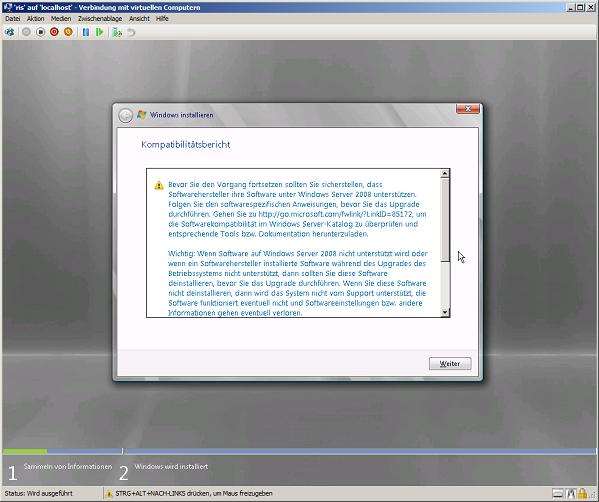Screen dimensions: 599x502
Task: Shut down the VM using the red power icon
Action: click(x=54, y=32)
